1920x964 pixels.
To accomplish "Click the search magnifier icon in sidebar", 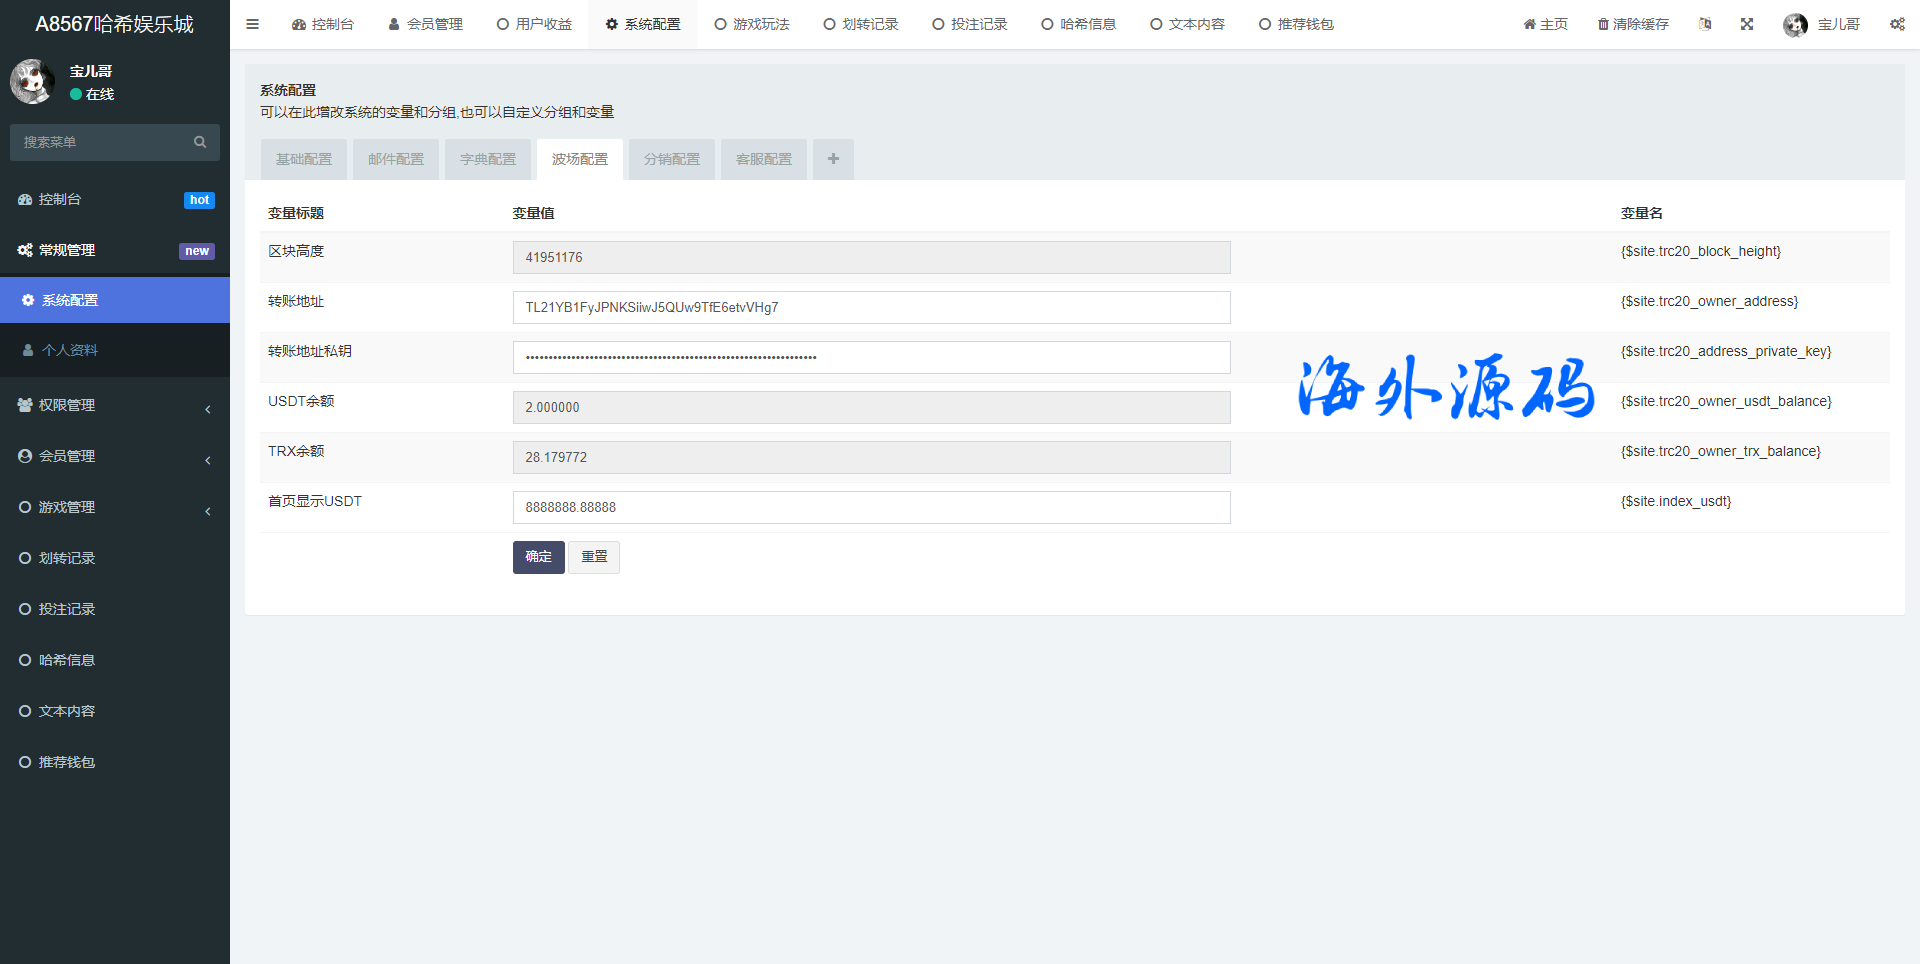I will (x=200, y=142).
